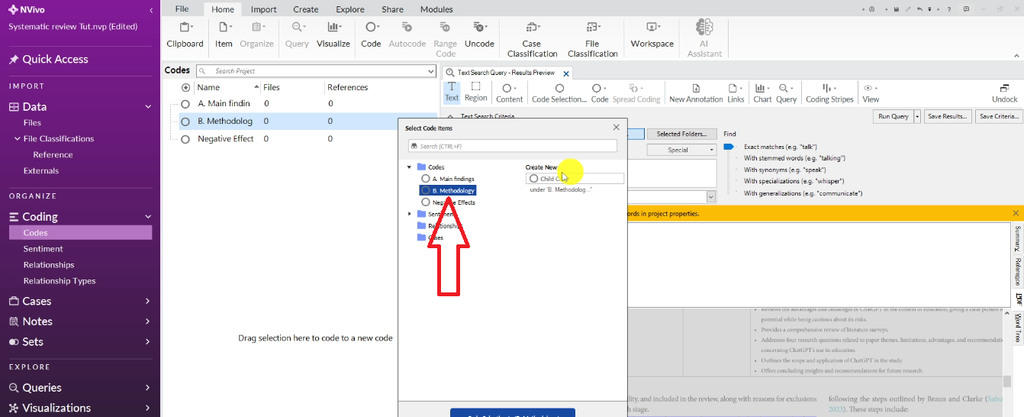Collapse the Coding section in sidebar
The image size is (1024, 417).
(148, 217)
